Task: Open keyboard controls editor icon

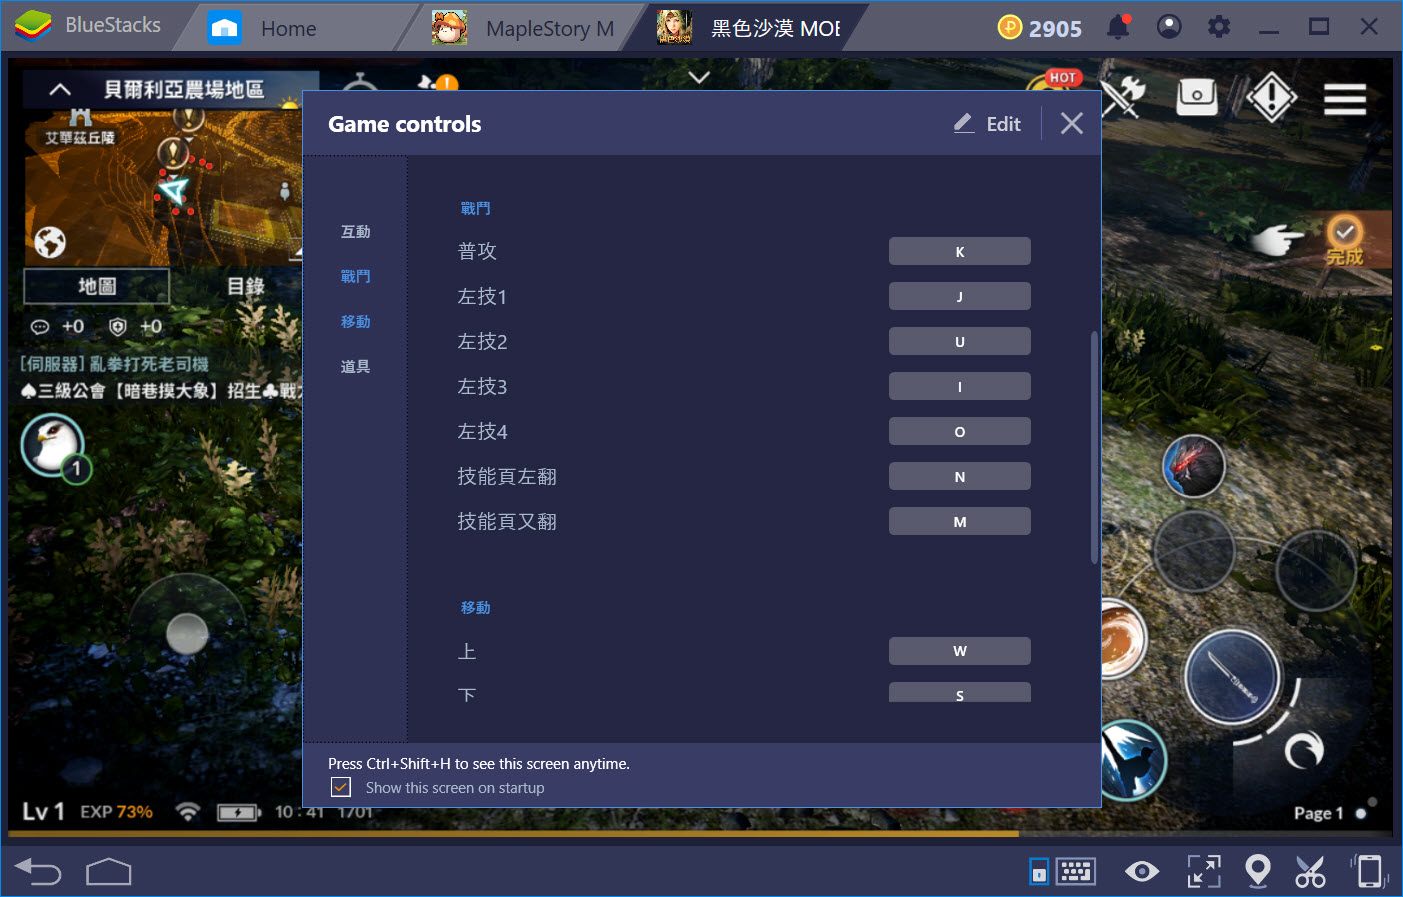Action: pos(1076,872)
